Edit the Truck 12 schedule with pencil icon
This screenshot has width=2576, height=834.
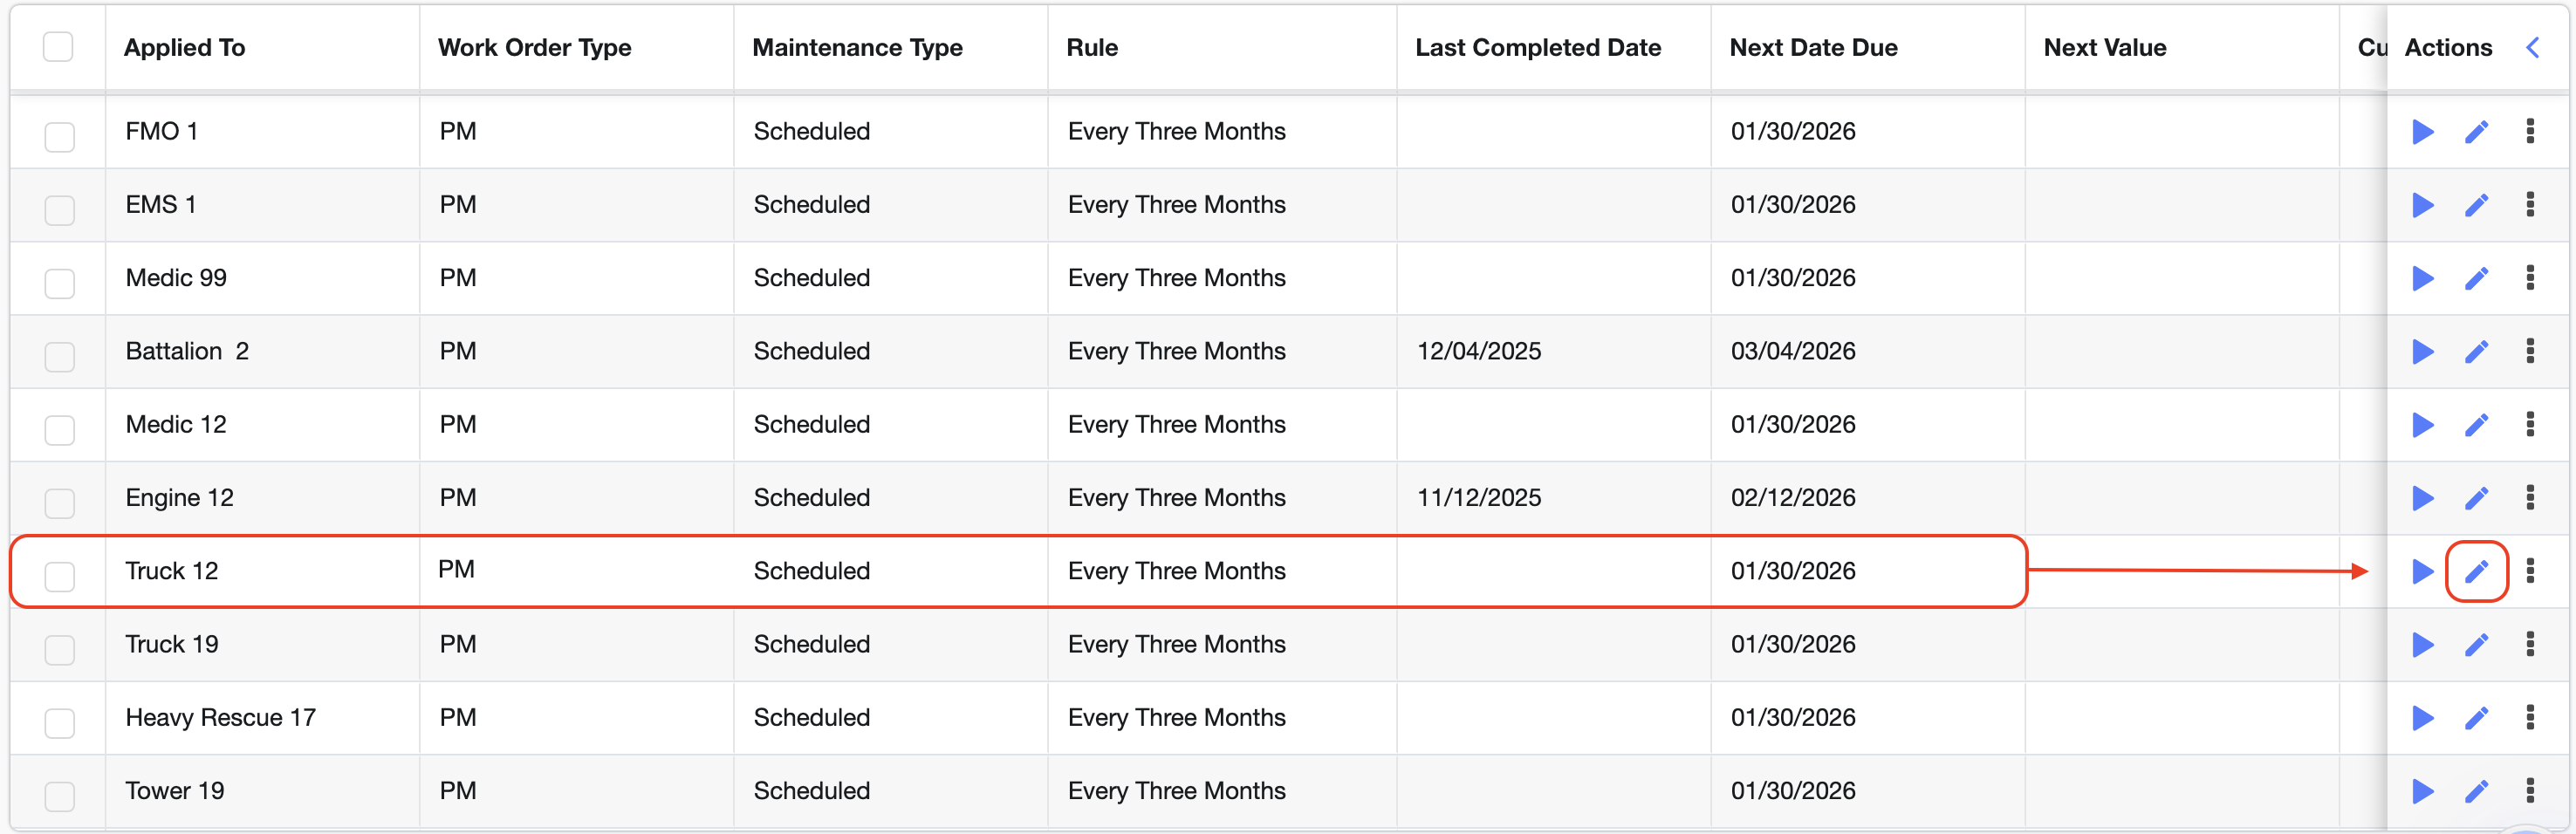tap(2476, 571)
